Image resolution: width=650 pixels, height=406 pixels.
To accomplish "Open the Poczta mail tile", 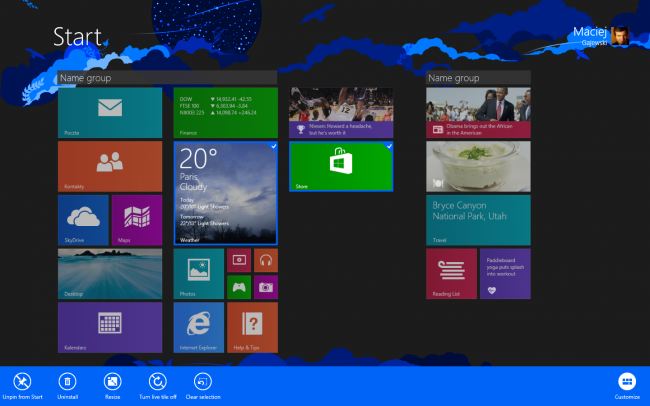I will [110, 112].
